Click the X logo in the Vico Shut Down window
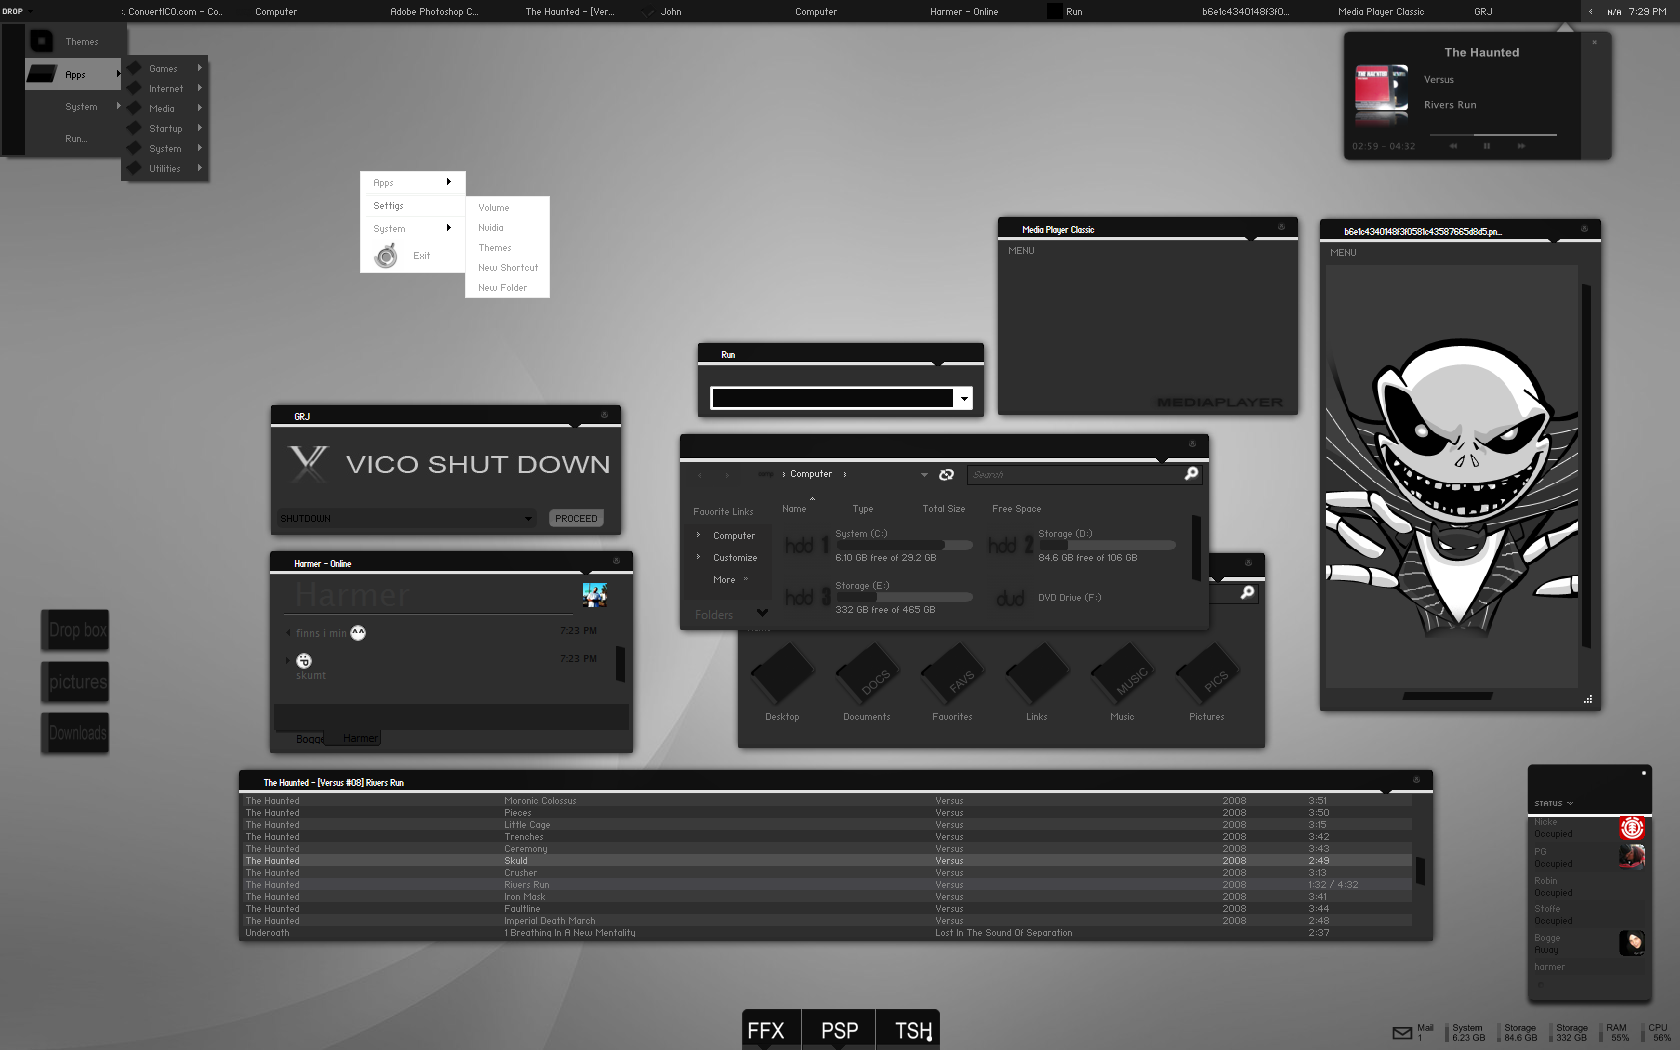 [308, 464]
